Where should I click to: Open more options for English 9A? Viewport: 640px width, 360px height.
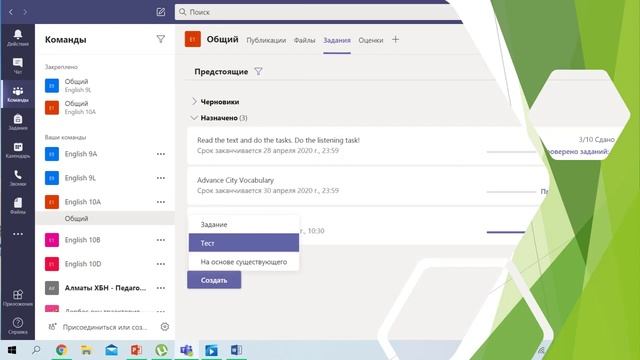(161, 154)
